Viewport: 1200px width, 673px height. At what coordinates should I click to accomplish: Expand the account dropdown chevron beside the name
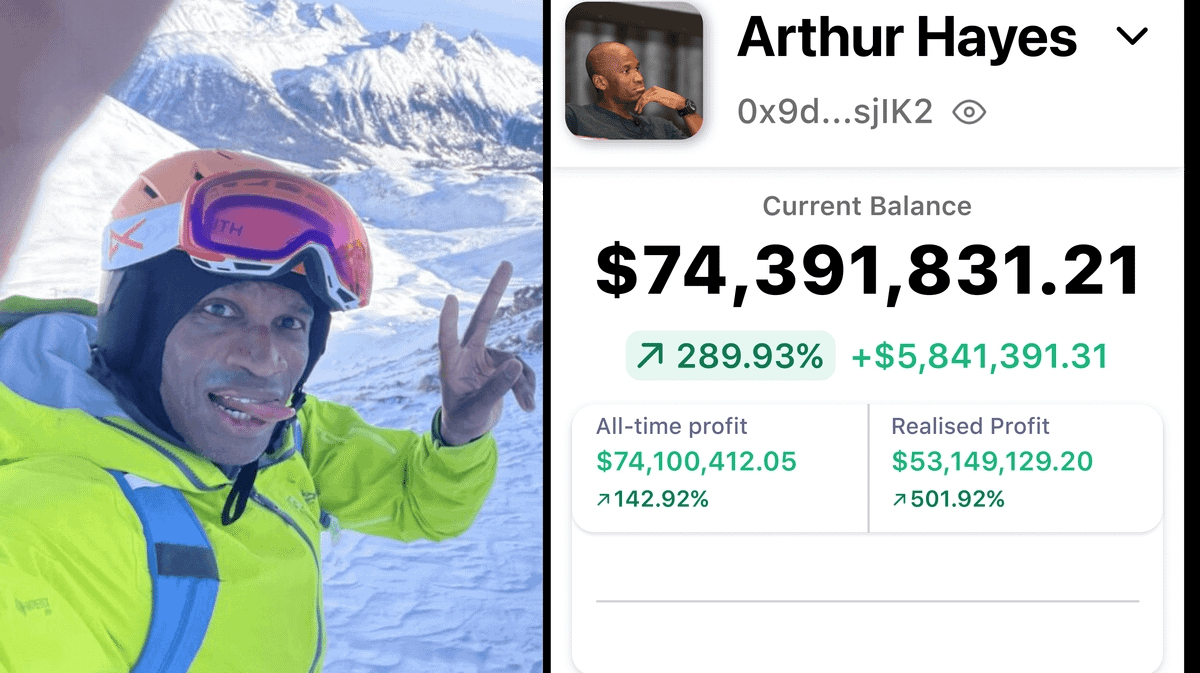point(1131,38)
